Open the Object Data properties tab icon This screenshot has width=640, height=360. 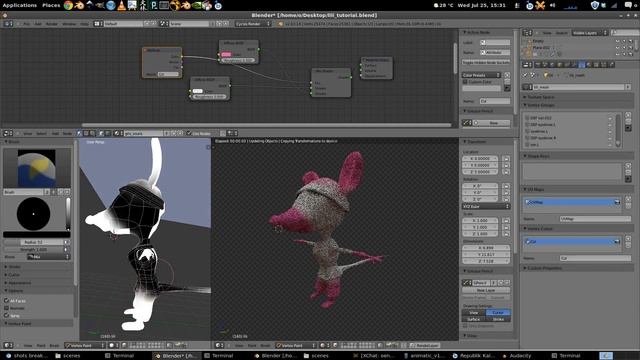click(x=582, y=64)
